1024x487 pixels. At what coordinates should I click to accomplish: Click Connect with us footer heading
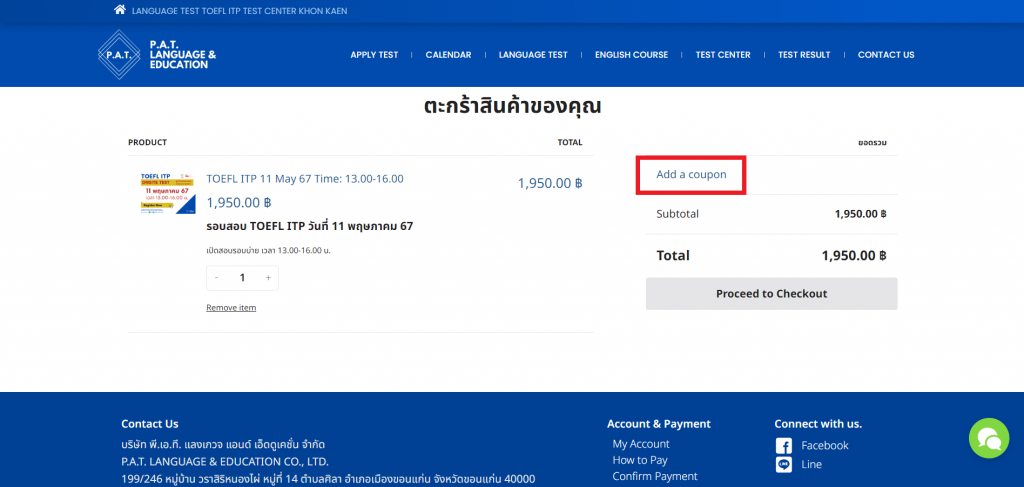tap(818, 424)
